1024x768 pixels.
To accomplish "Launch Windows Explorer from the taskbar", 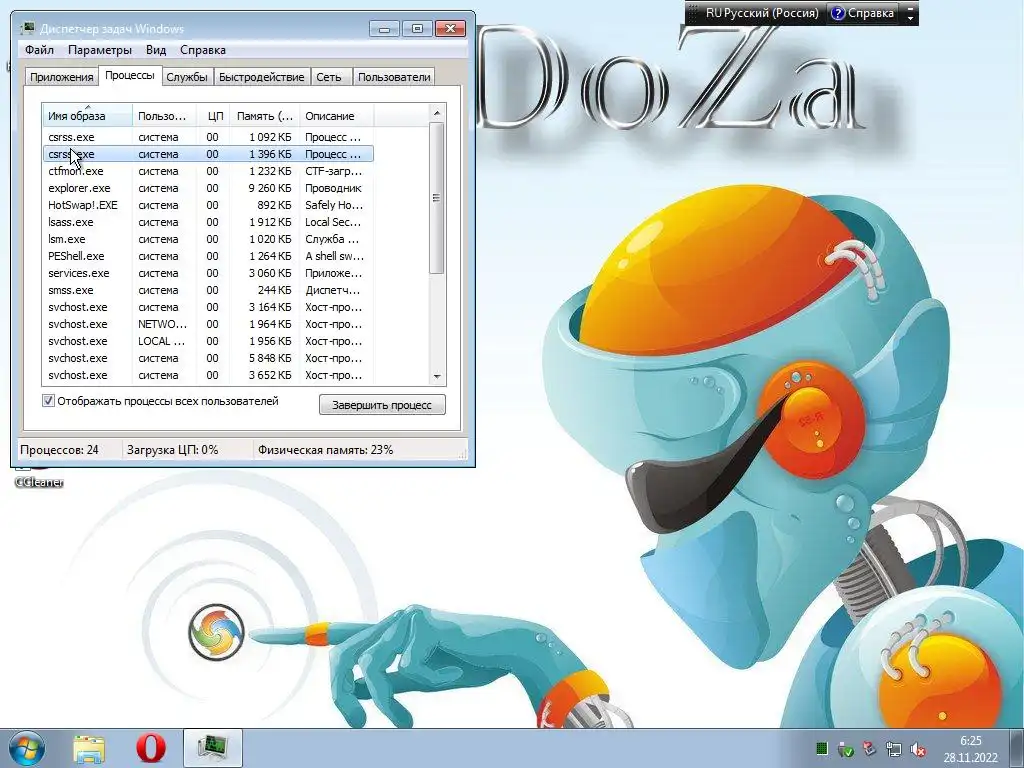I will [88, 748].
